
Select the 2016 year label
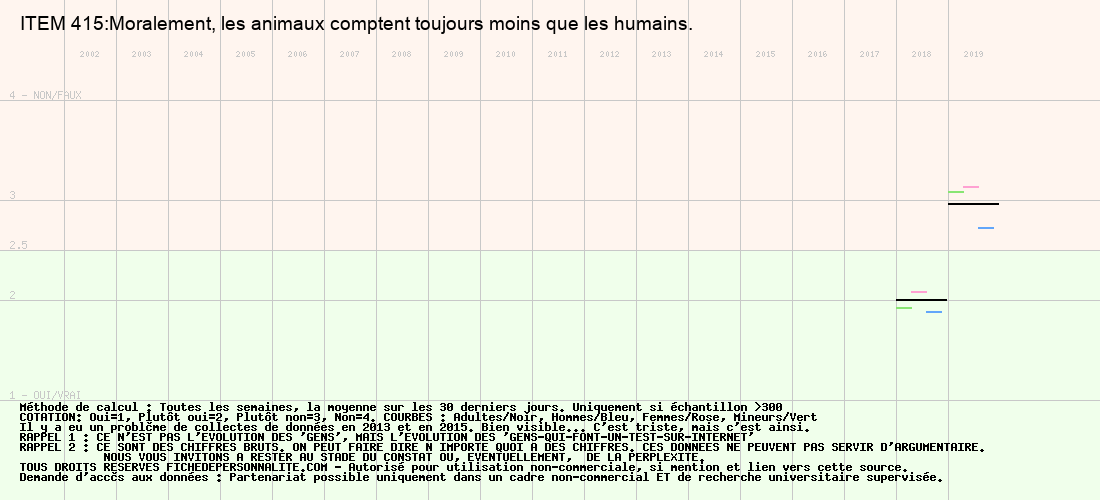tap(817, 54)
